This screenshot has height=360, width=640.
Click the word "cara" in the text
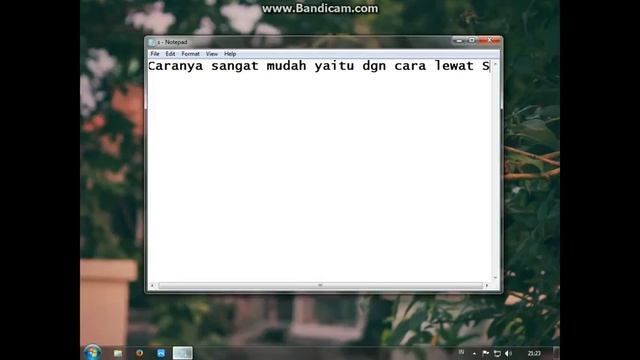click(x=410, y=67)
